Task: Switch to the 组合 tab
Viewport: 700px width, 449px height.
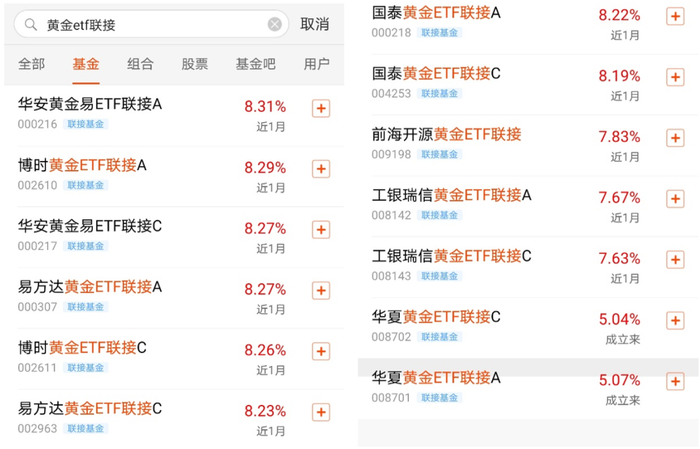Action: click(141, 64)
